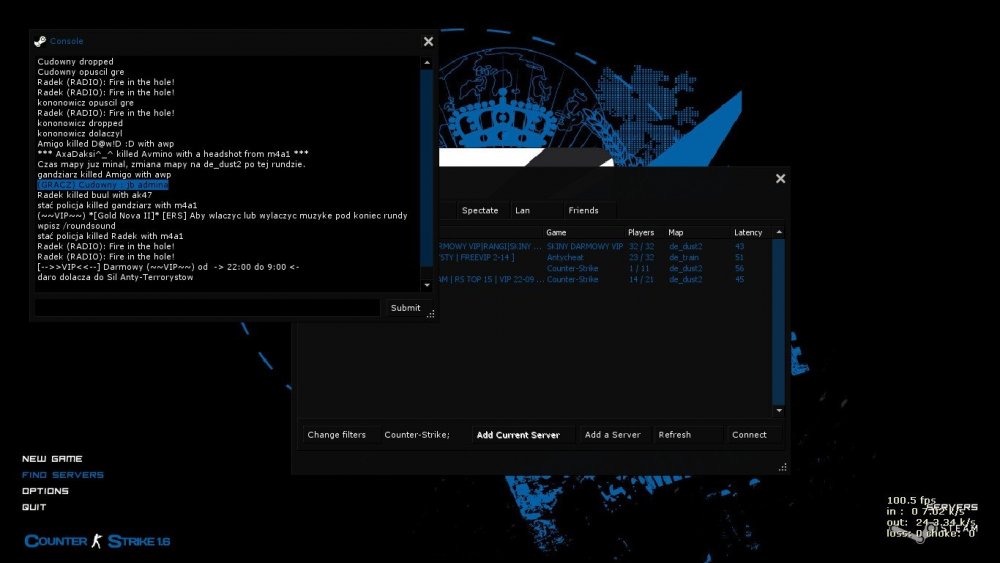
Task: Click the console command input field
Action: point(207,308)
